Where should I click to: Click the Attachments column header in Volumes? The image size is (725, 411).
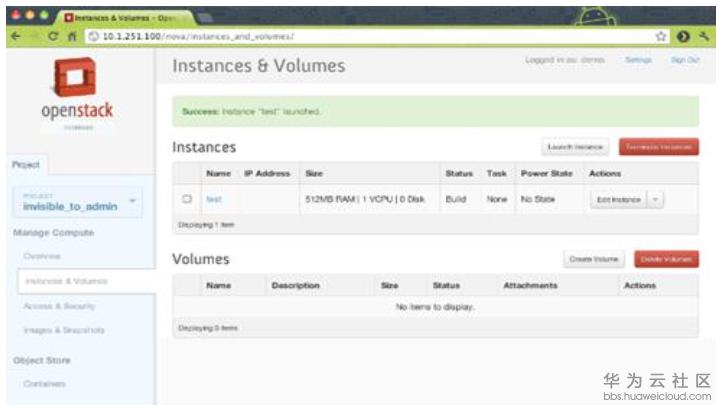[x=530, y=285]
